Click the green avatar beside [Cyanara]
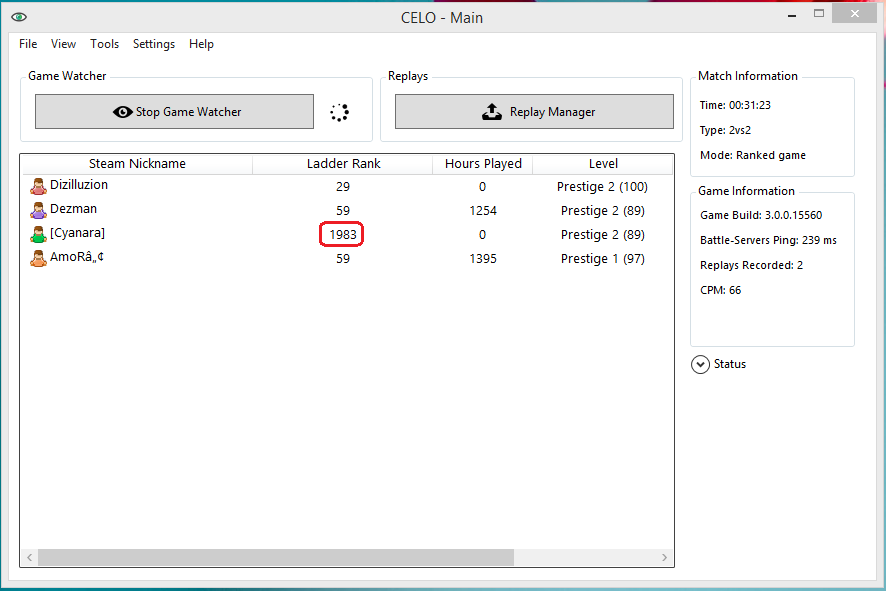This screenshot has width=886, height=591. click(x=38, y=234)
